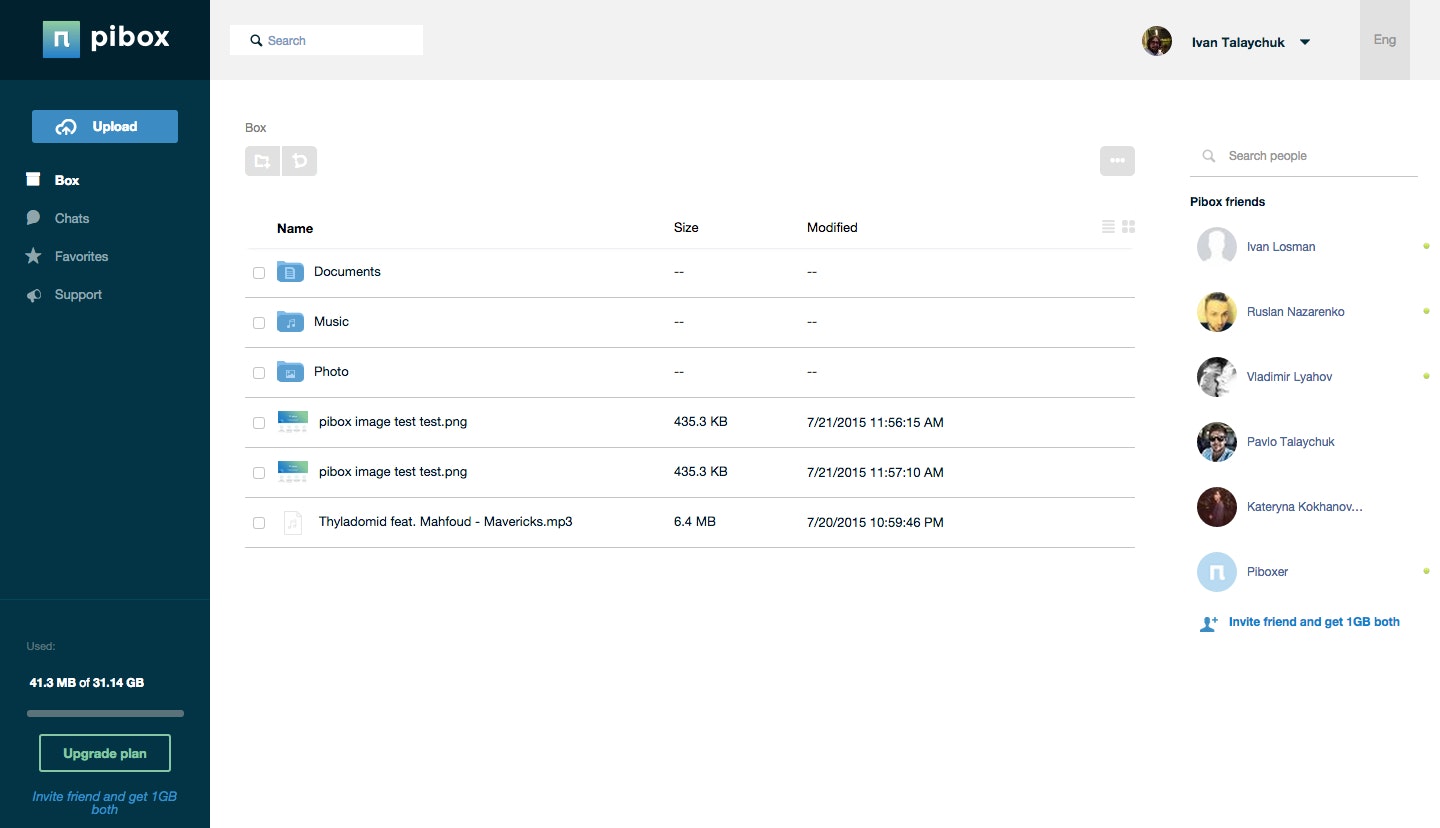Click Kateryna Kokhanov's avatar
Screen dimensions: 1440x828
point(1217,506)
